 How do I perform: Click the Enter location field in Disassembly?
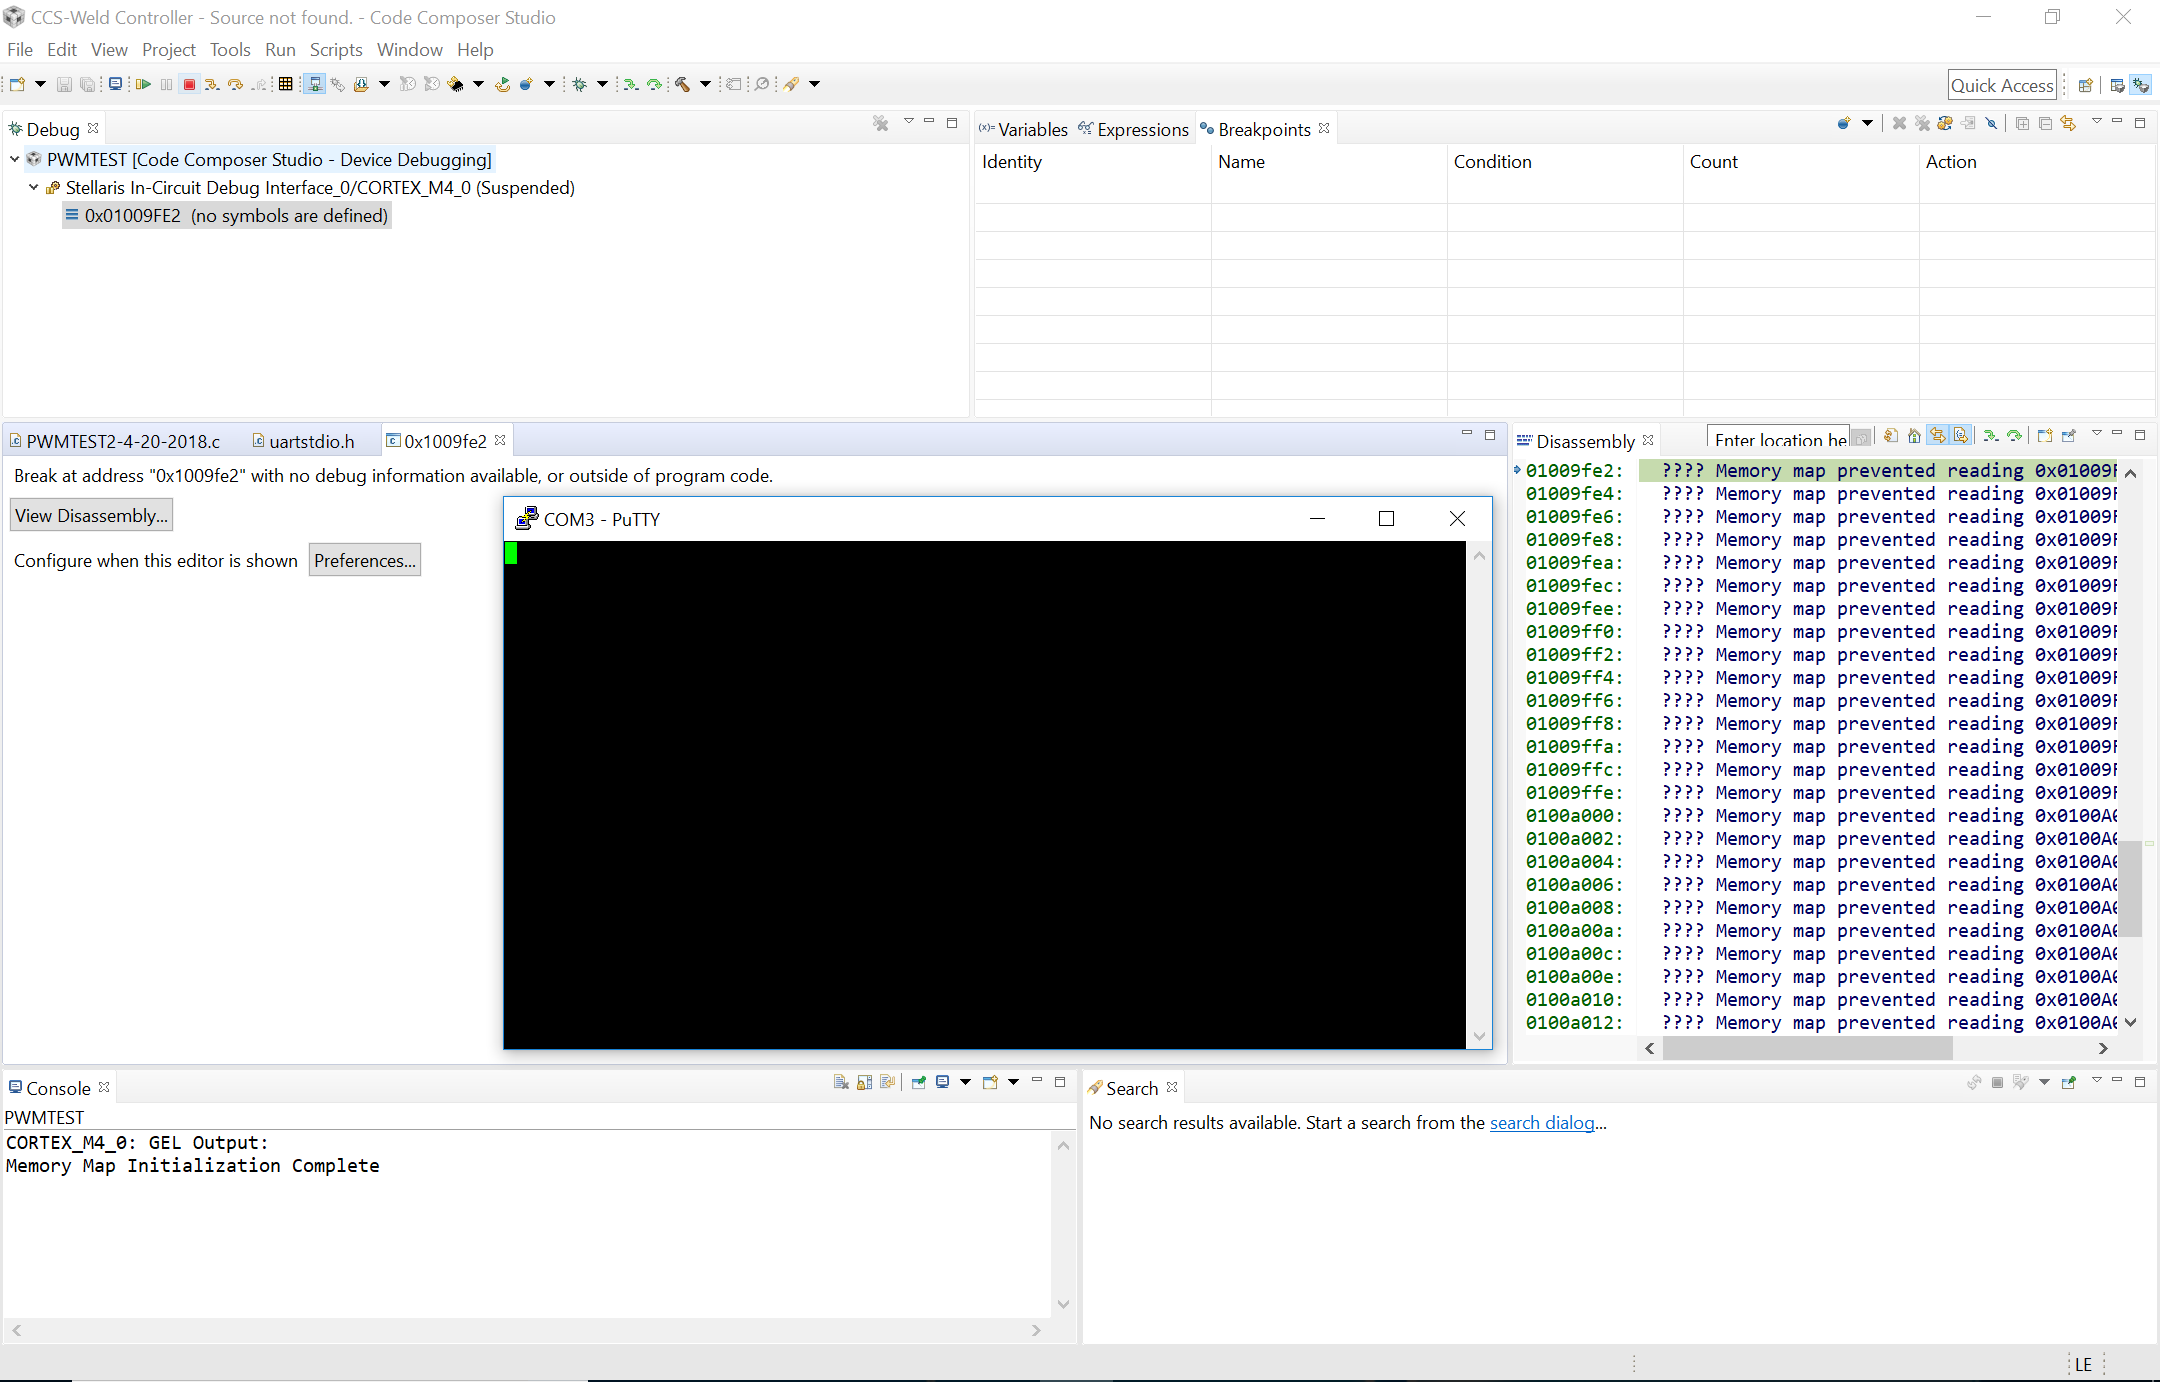click(1778, 439)
